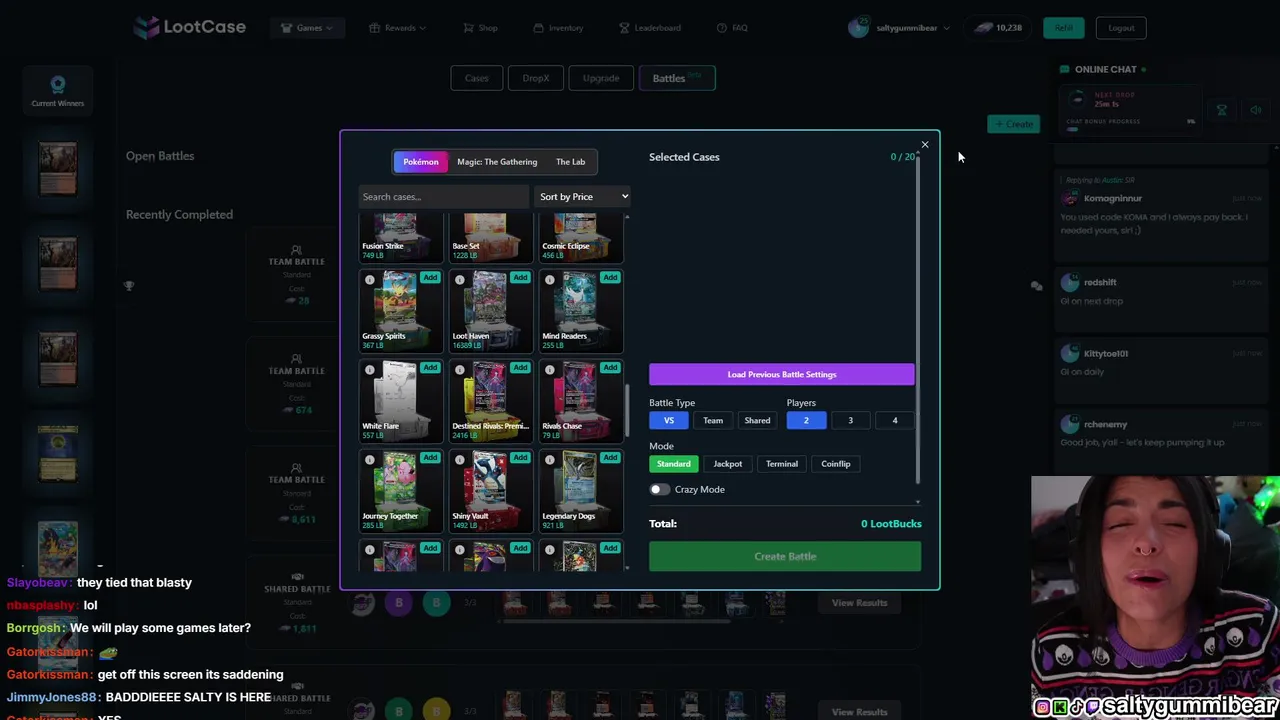Click the LootCase logo
Viewport: 1280px width, 720px height.
190,27
